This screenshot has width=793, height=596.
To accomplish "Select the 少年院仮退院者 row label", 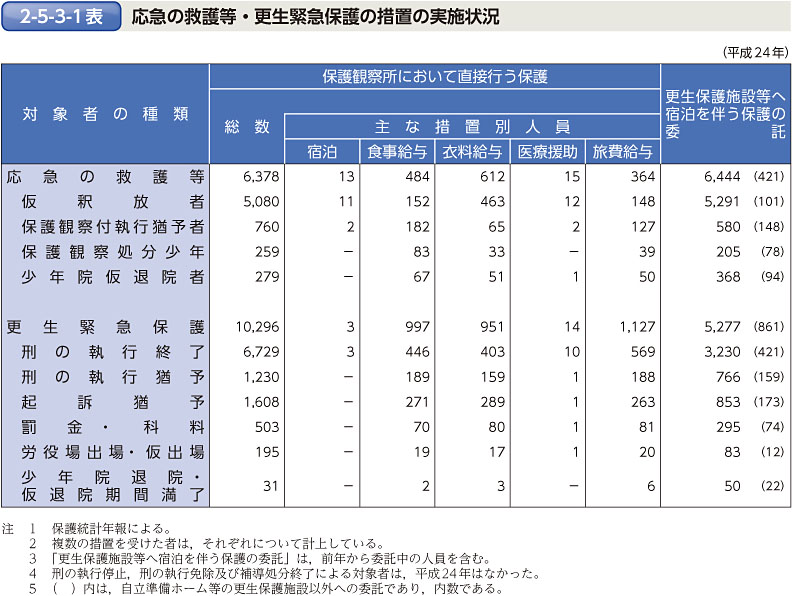I will click(x=113, y=277).
